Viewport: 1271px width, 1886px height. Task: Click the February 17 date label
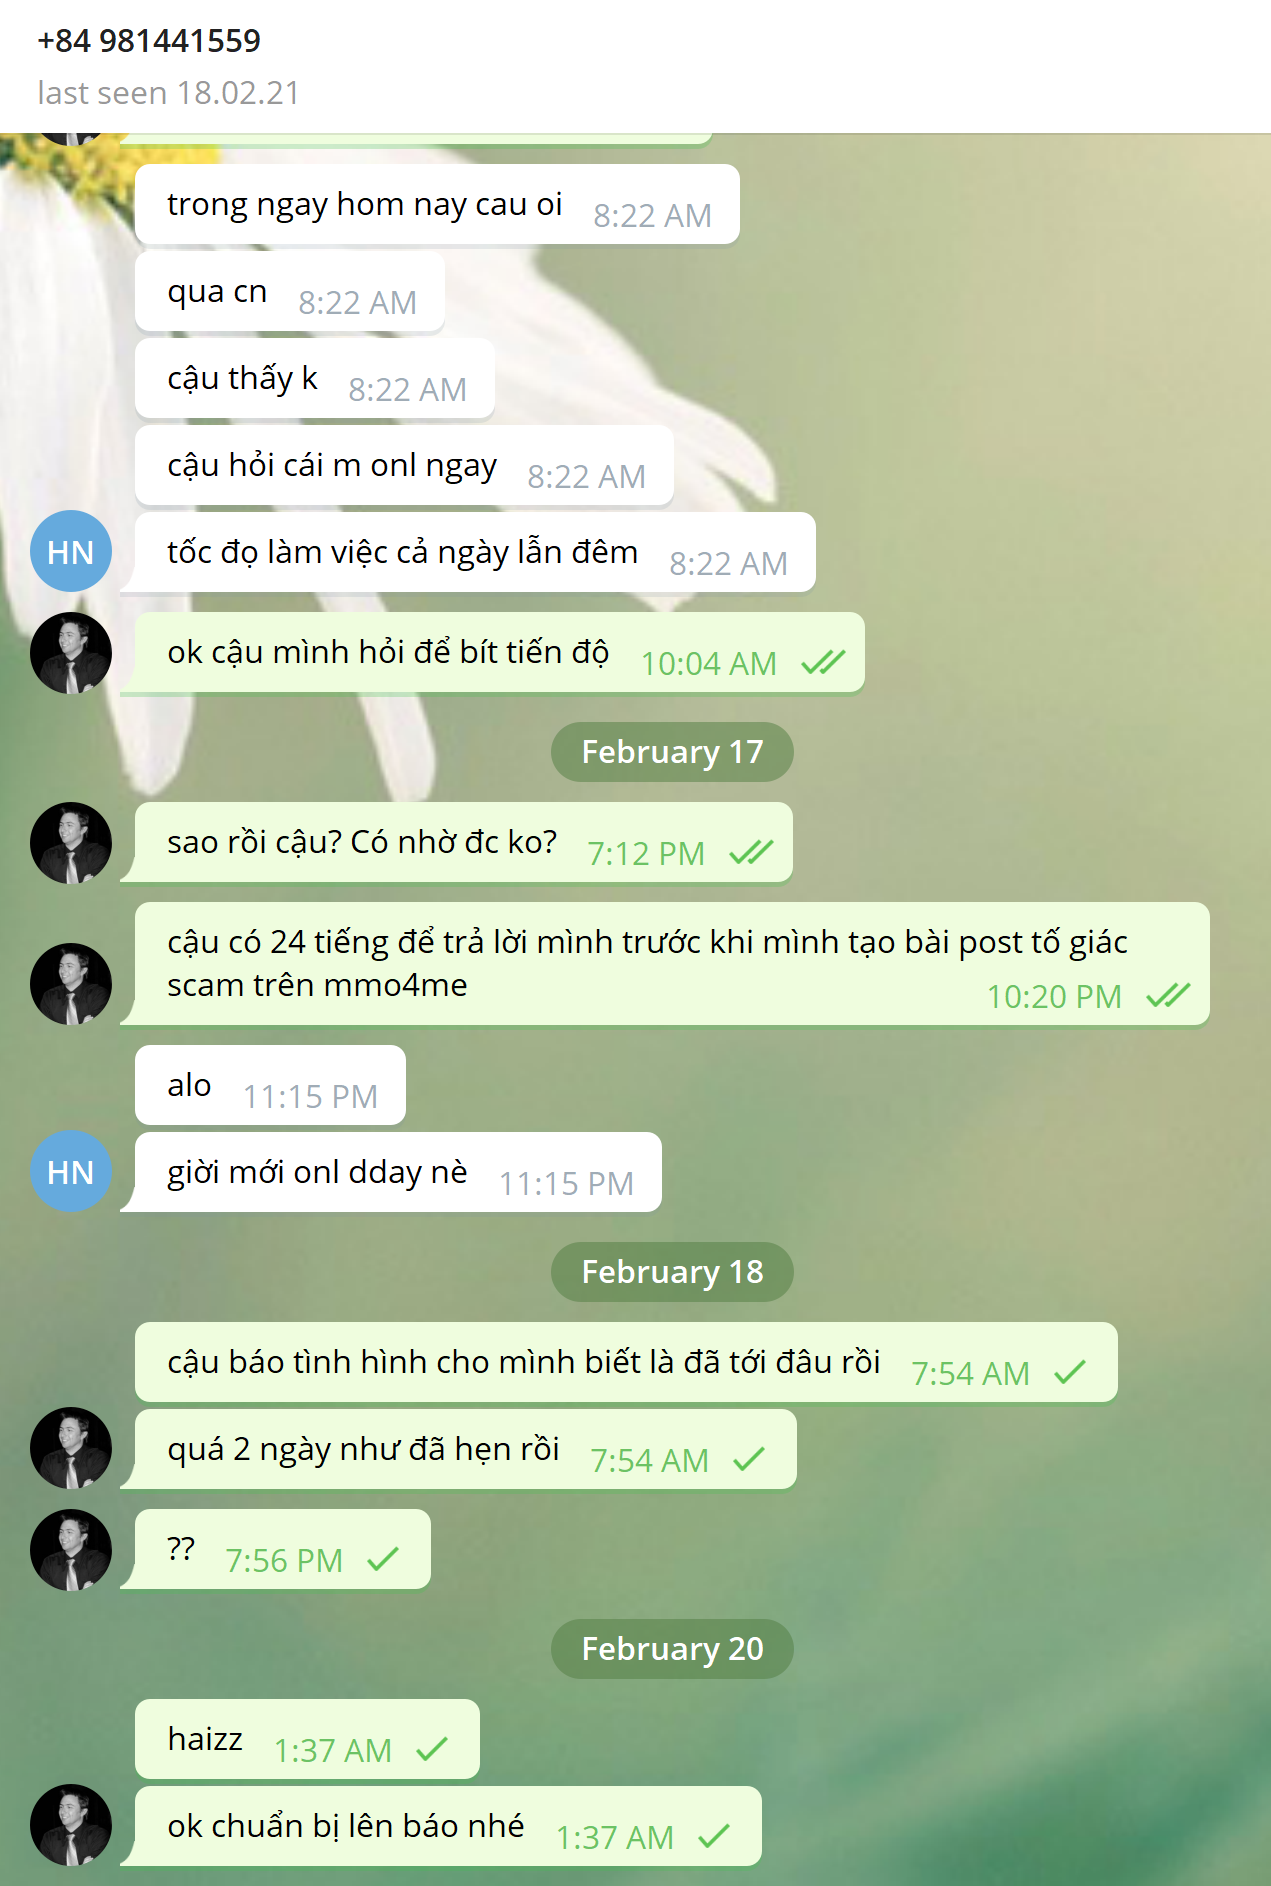[x=672, y=752]
